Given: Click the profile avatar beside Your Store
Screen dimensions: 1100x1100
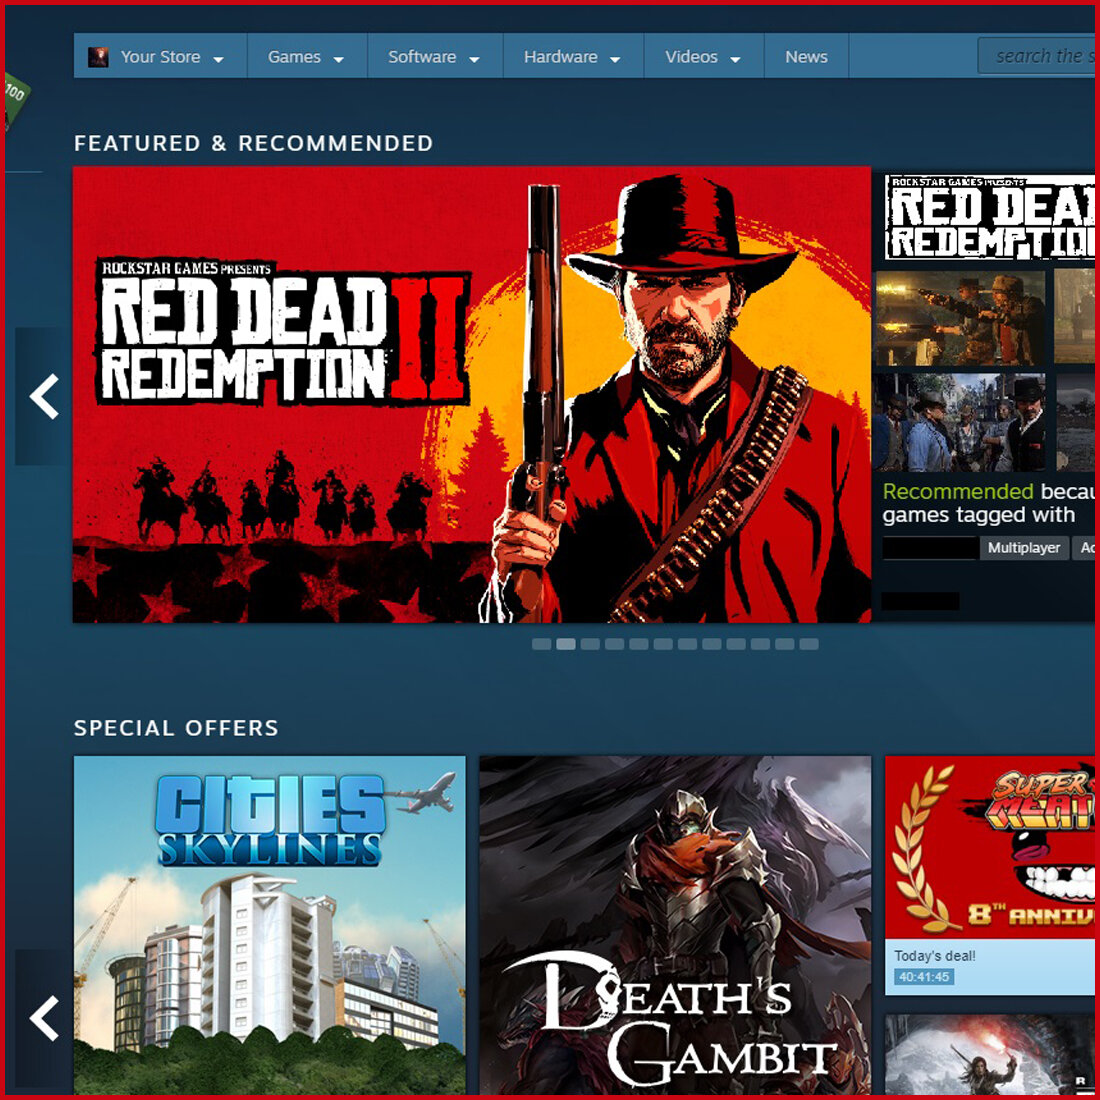Looking at the screenshot, I should 98,57.
